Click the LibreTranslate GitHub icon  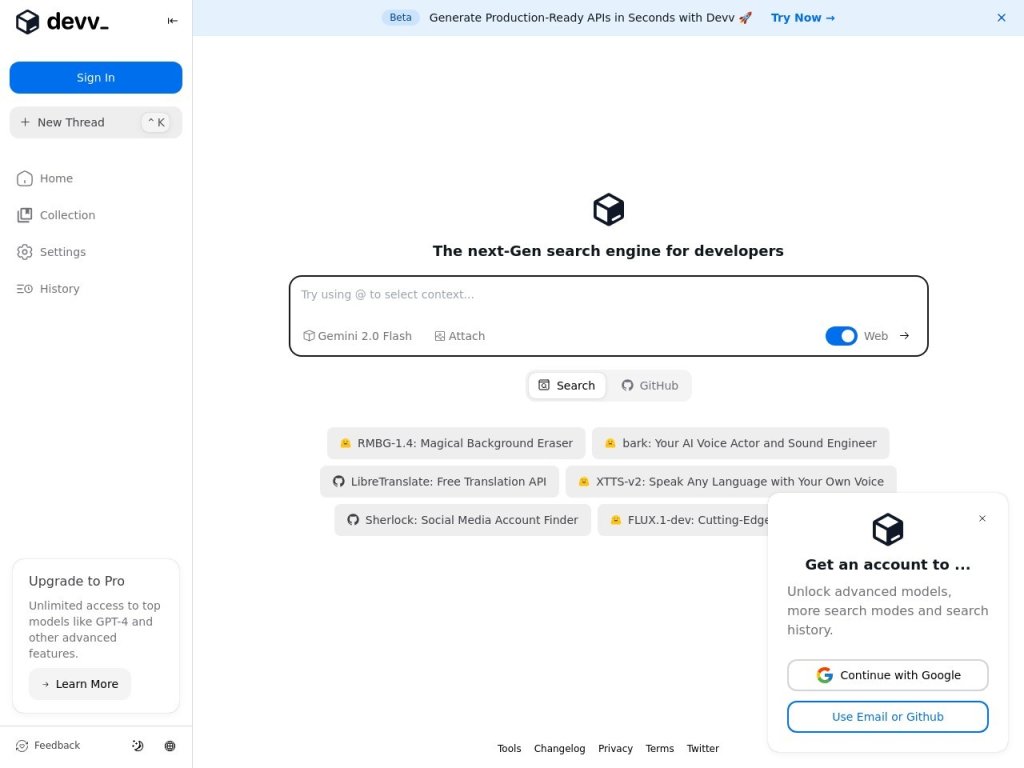[338, 481]
